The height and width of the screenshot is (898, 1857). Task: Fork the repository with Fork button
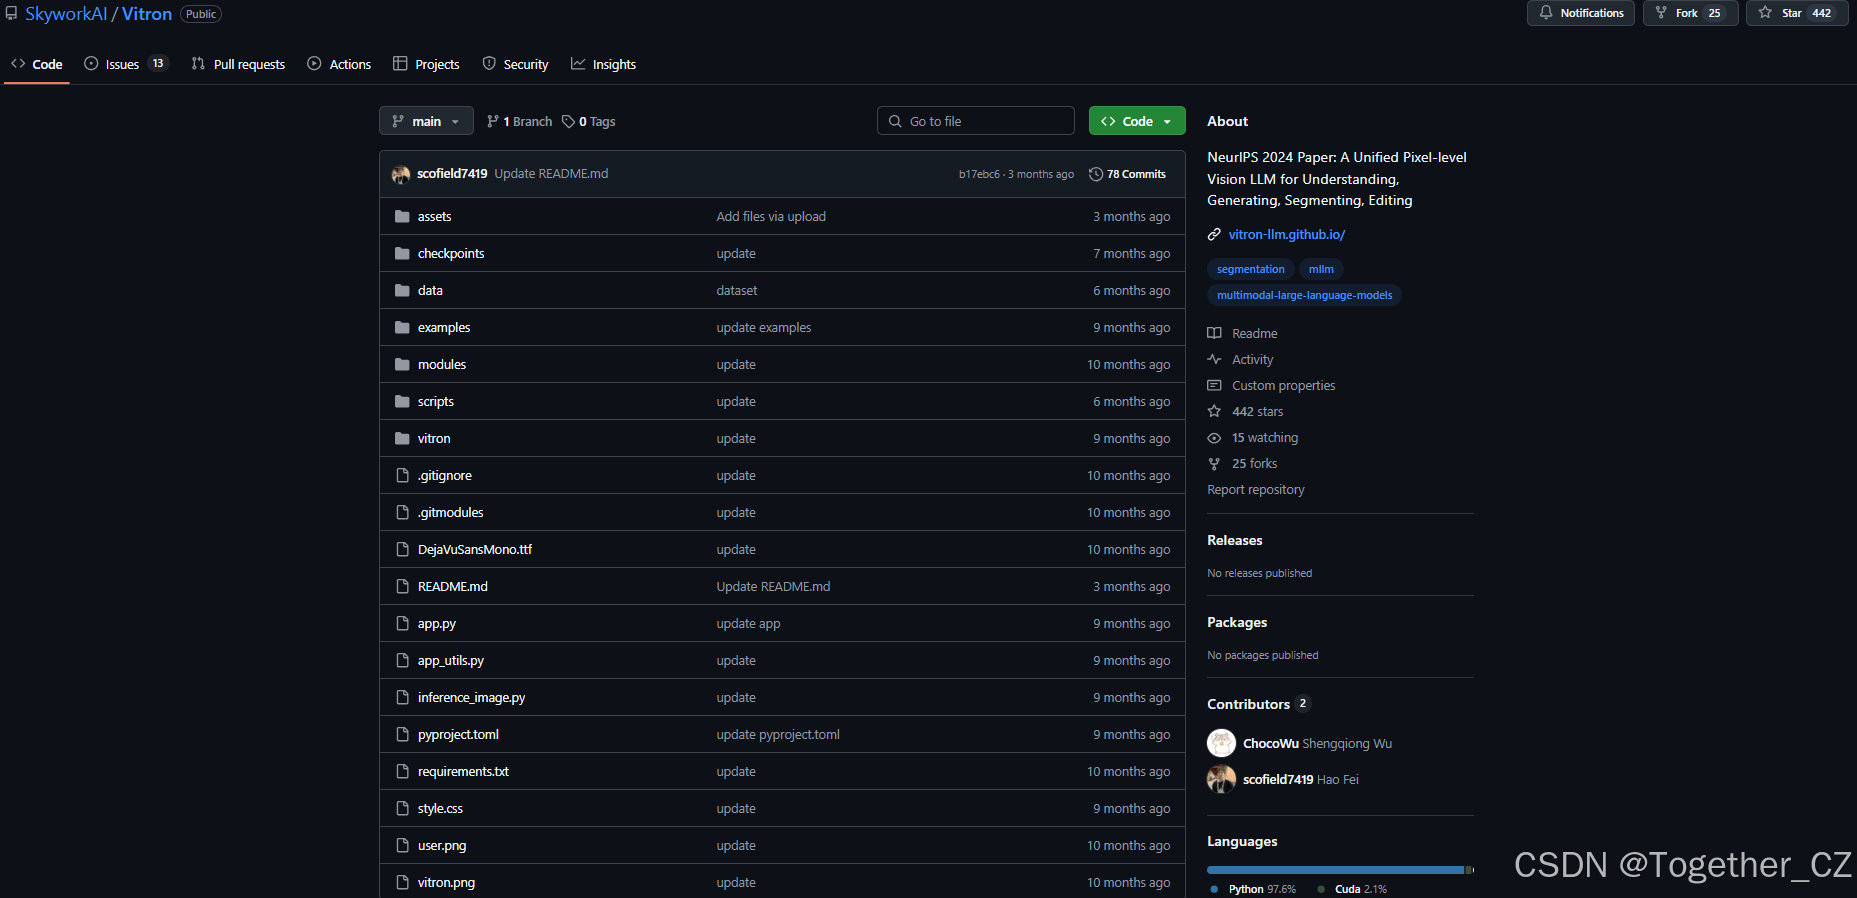click(1691, 13)
